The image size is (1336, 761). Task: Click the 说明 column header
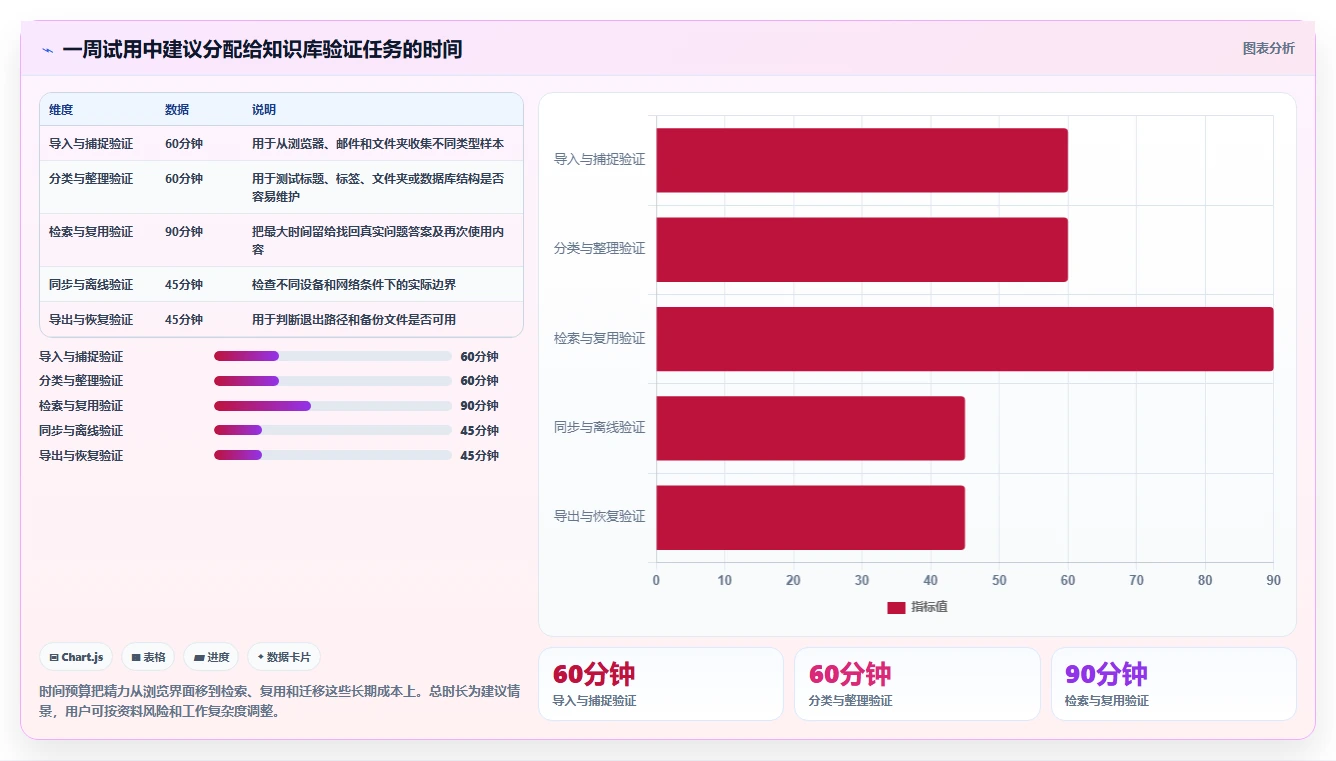click(x=264, y=110)
